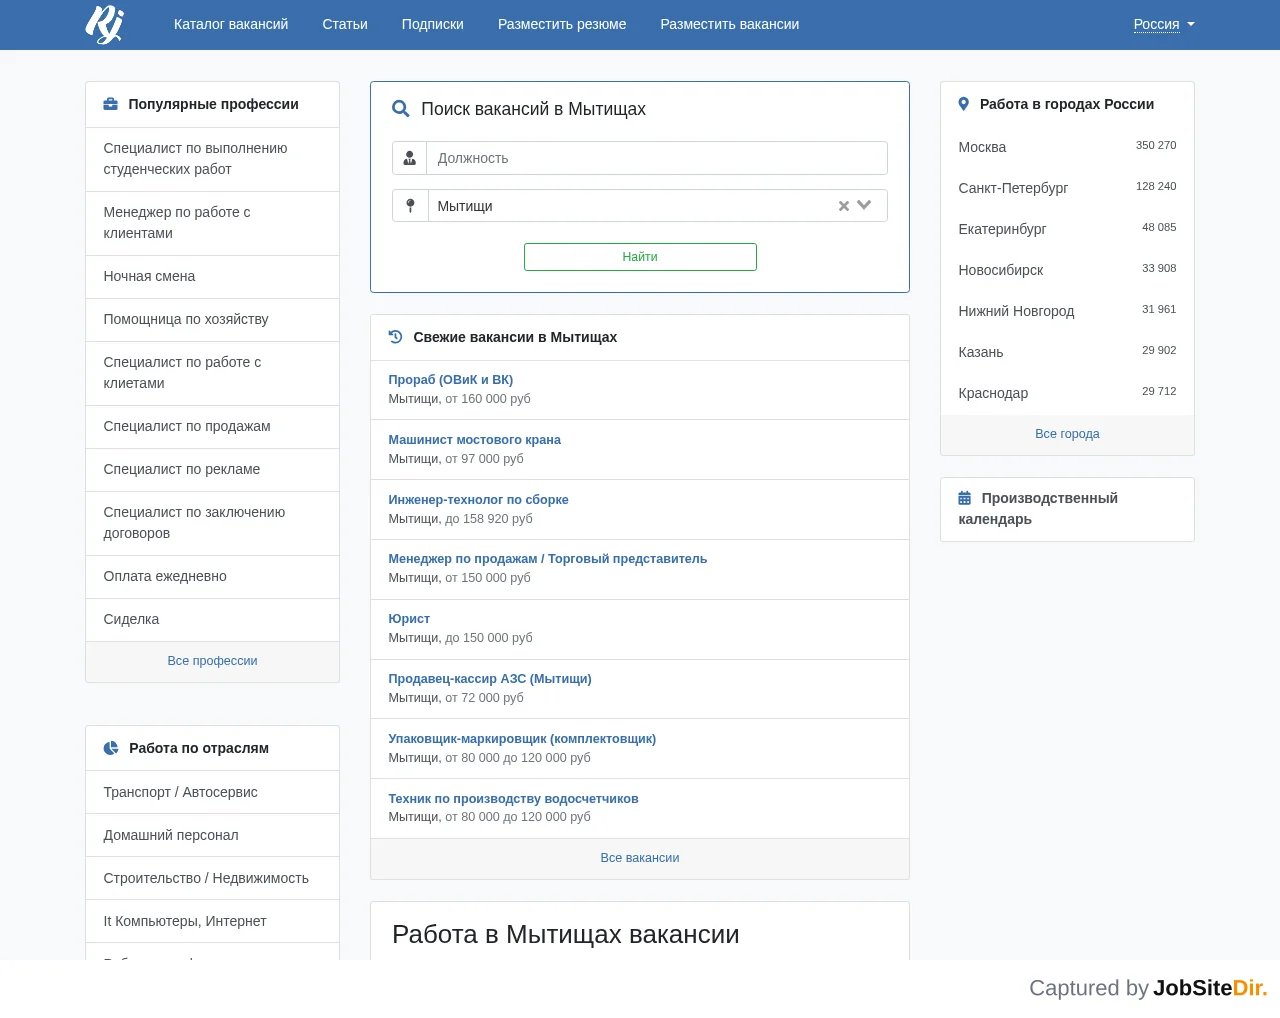Open Техник по производству водосчетчиков vacancy
The width and height of the screenshot is (1280, 1018).
(x=514, y=799)
